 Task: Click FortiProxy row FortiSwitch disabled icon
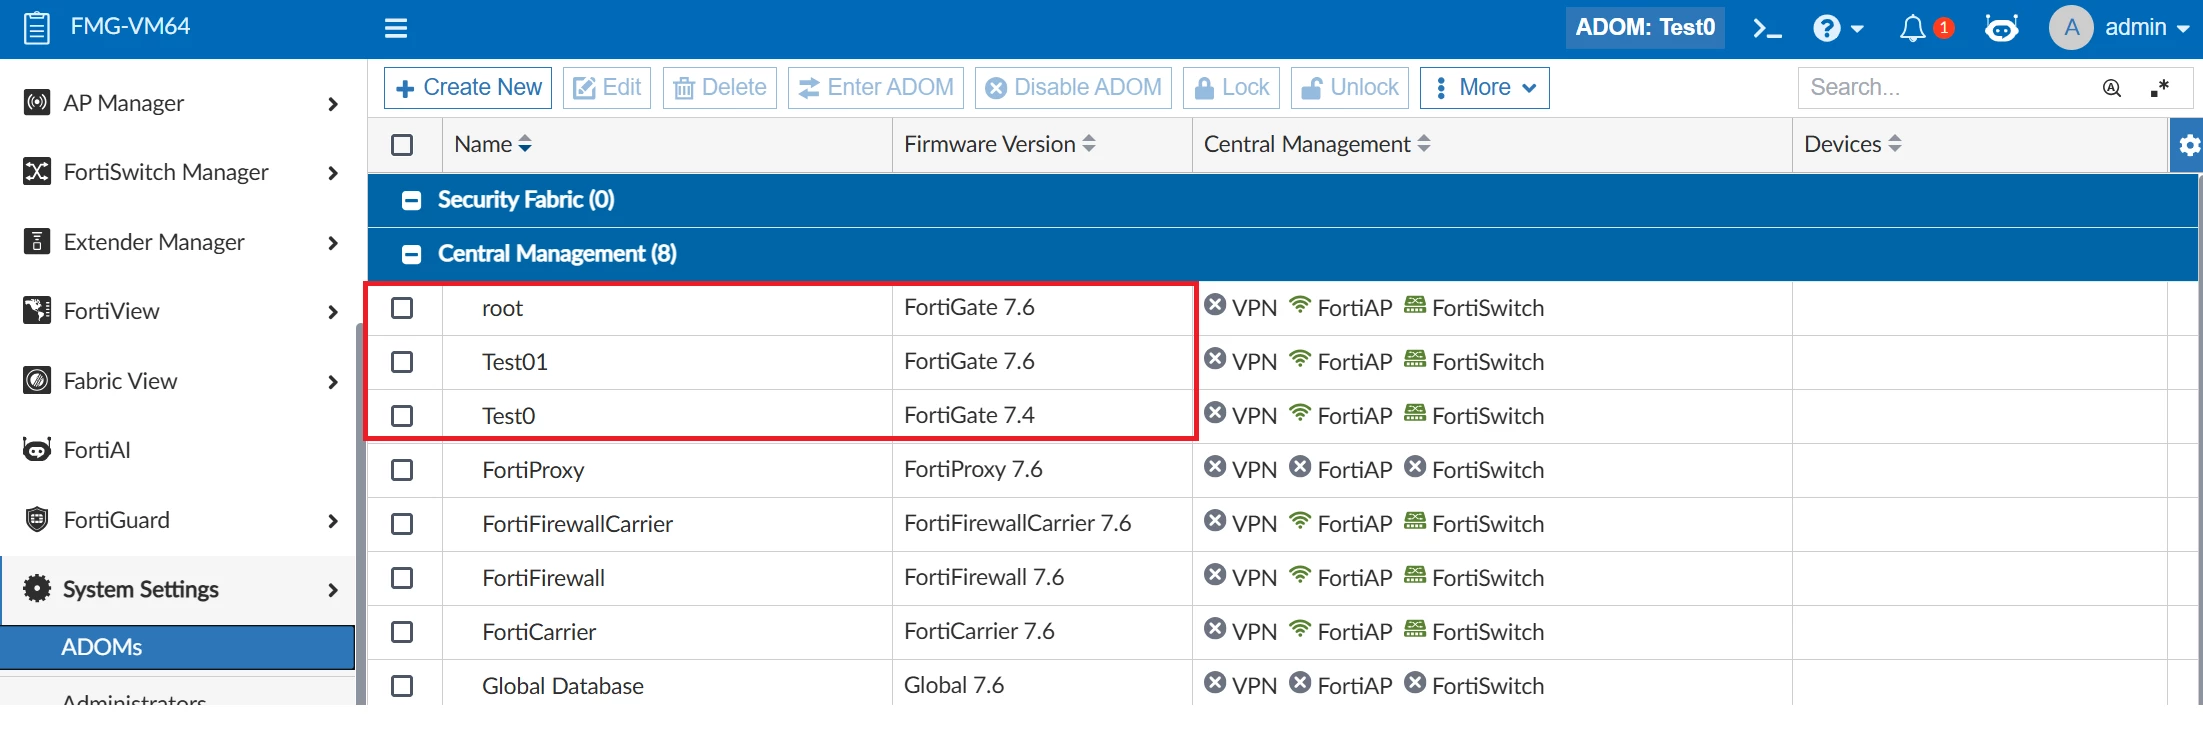[1415, 467]
